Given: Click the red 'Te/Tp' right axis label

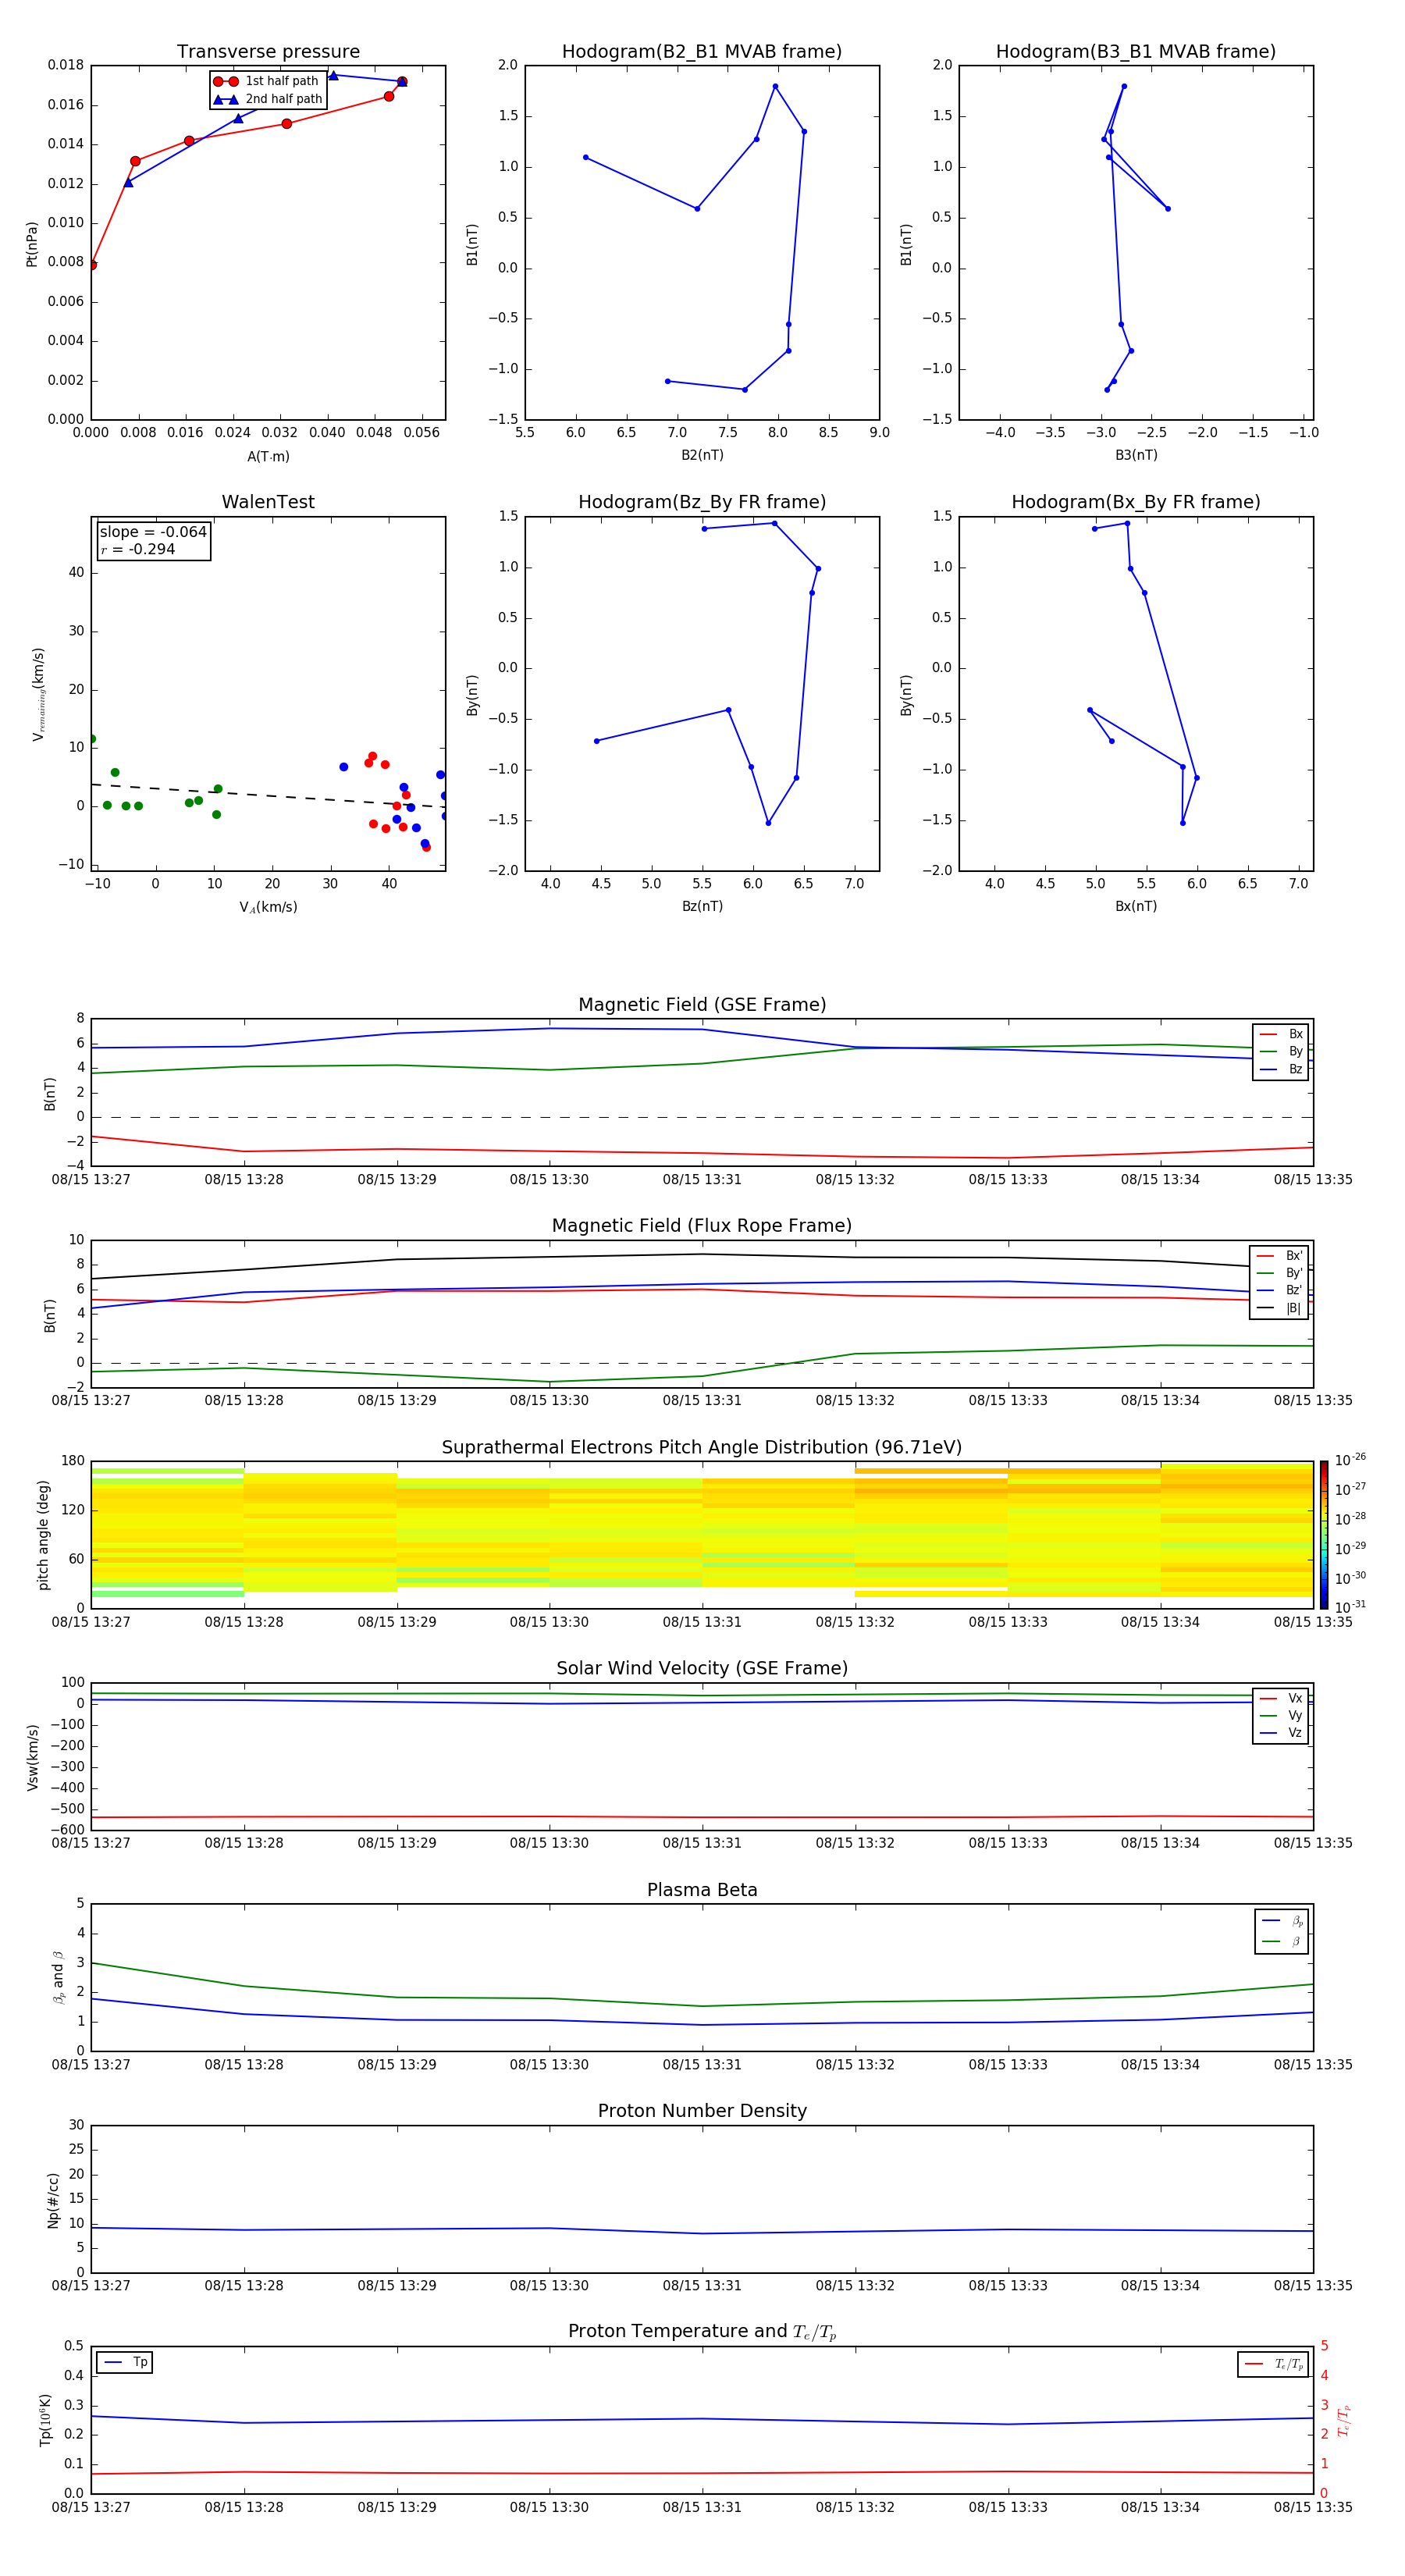Looking at the screenshot, I should [1344, 2420].
